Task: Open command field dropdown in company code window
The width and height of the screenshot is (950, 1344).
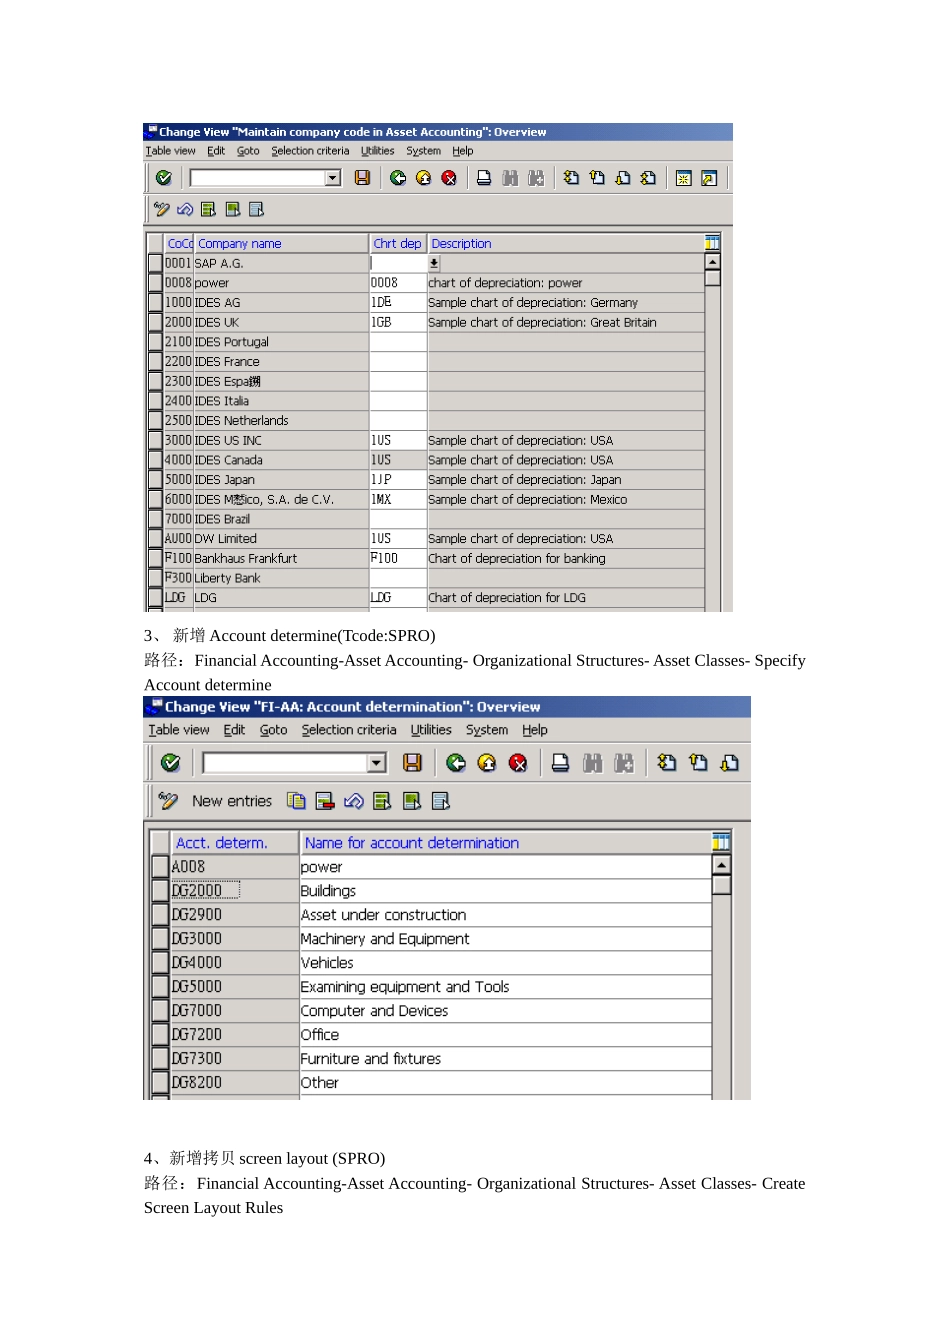Action: tap(333, 178)
